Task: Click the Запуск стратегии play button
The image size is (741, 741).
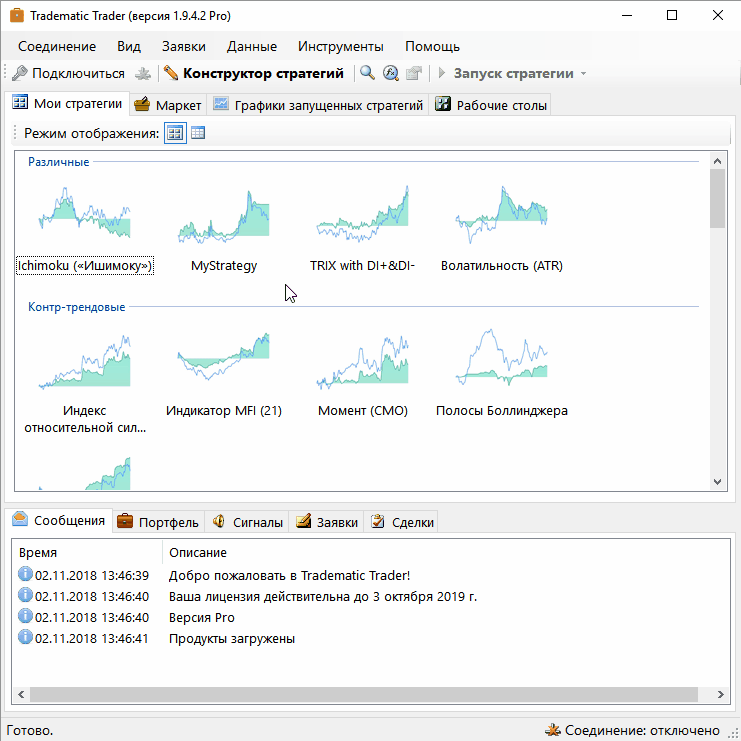Action: click(442, 73)
